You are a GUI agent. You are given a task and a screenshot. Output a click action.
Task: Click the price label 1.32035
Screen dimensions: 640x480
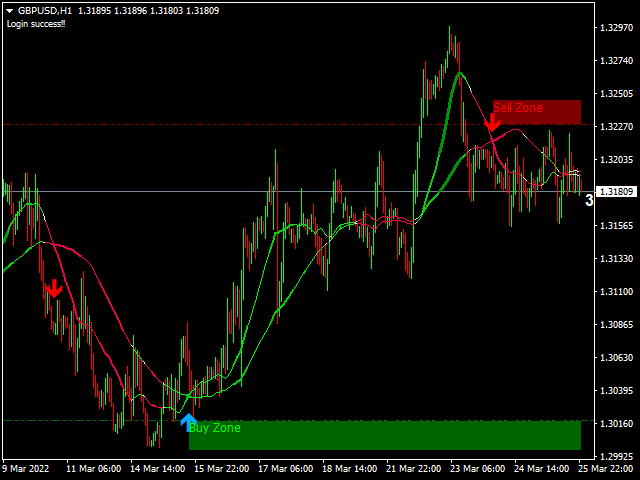pyautogui.click(x=616, y=160)
